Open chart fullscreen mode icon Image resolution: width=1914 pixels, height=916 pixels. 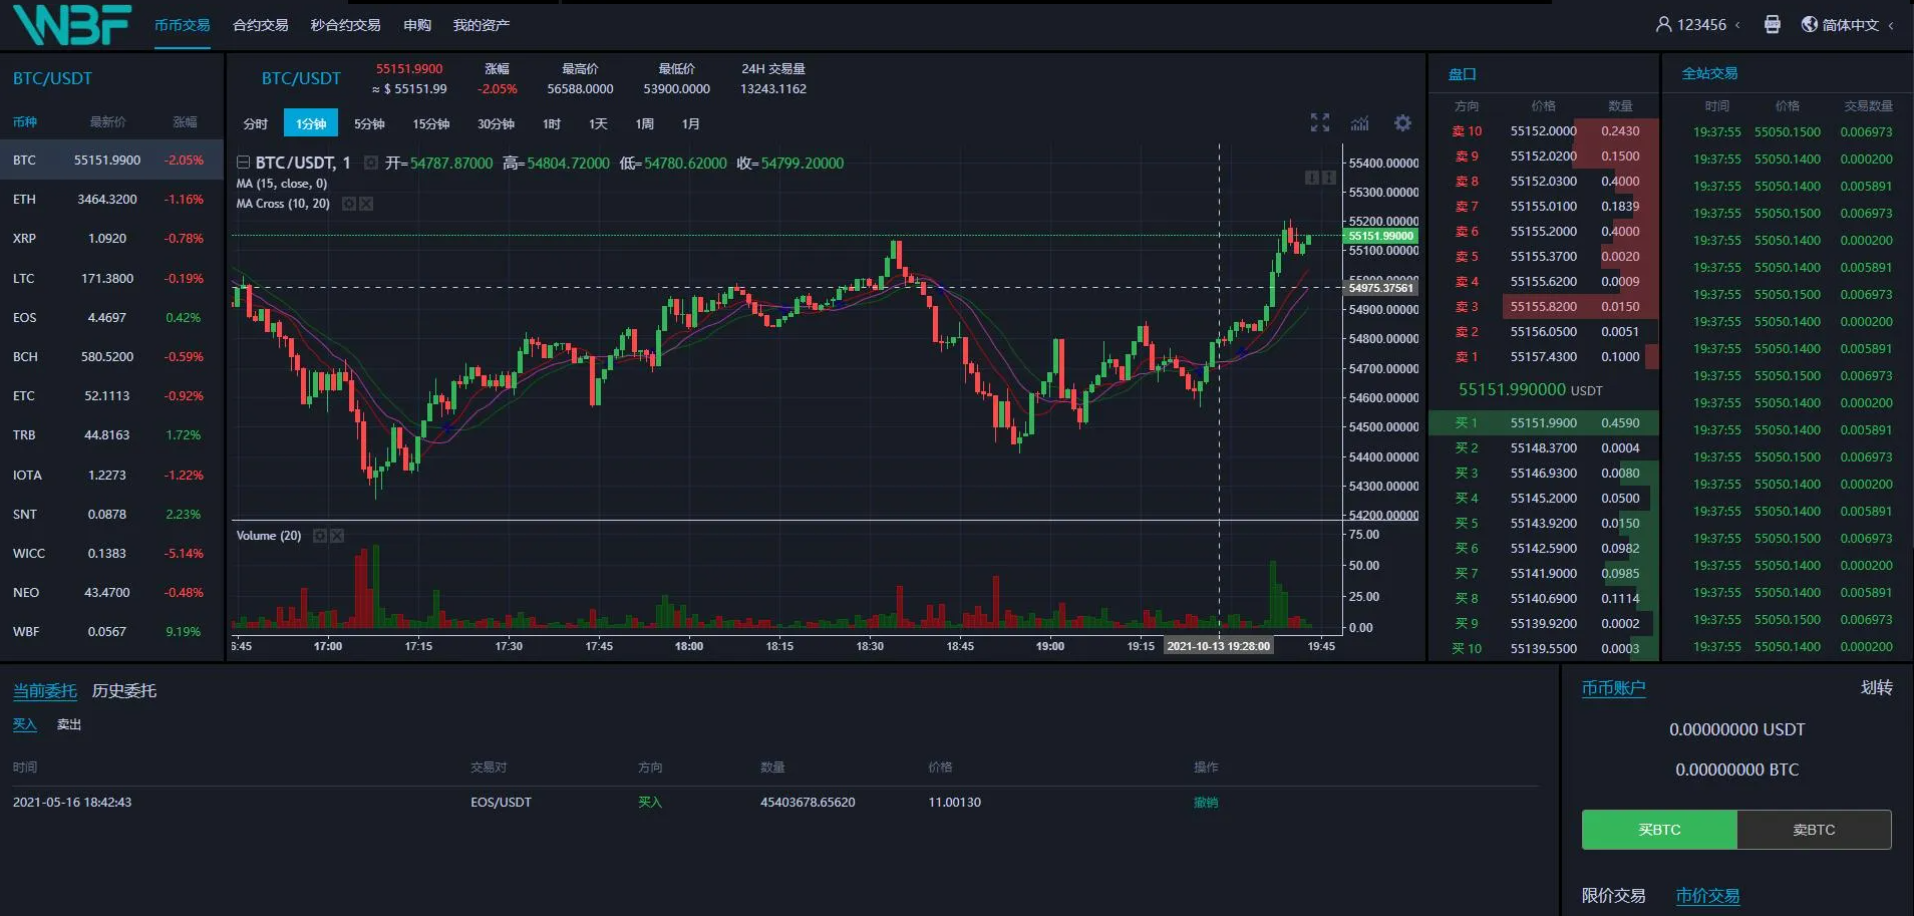pyautogui.click(x=1319, y=123)
